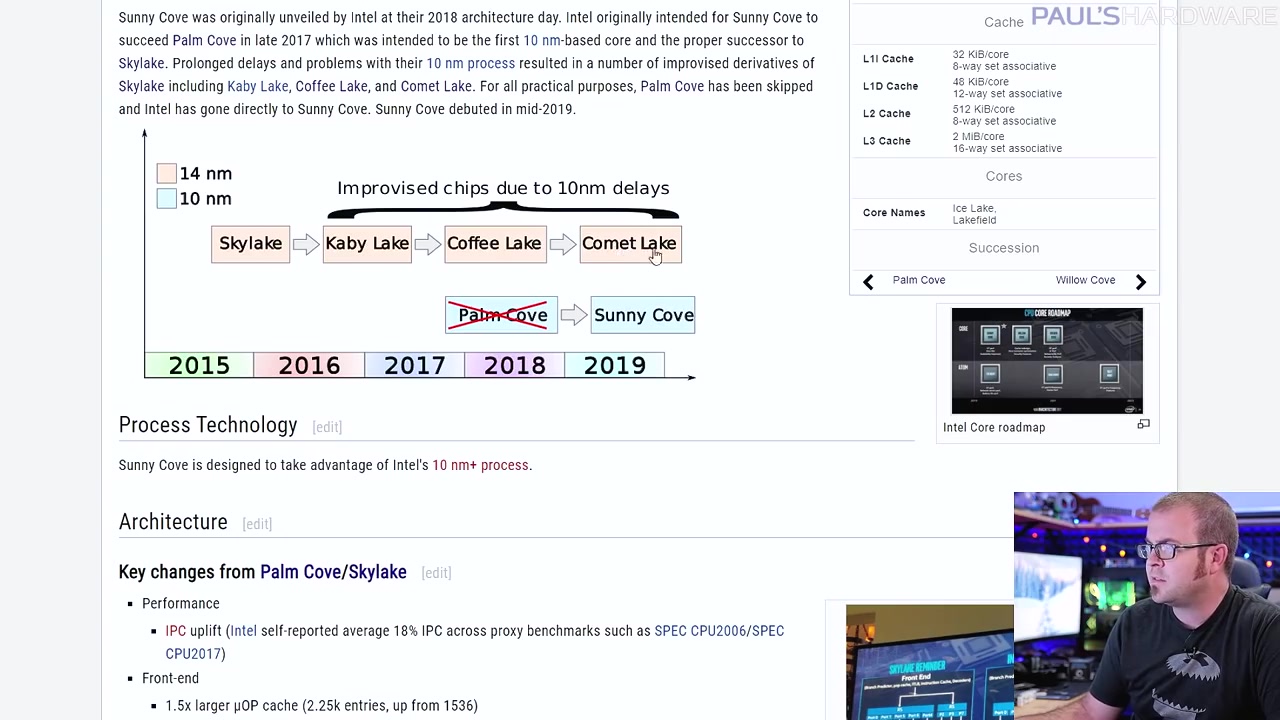
Task: Click the "1.5x larger µOP cache" bullet
Action: click(x=322, y=706)
